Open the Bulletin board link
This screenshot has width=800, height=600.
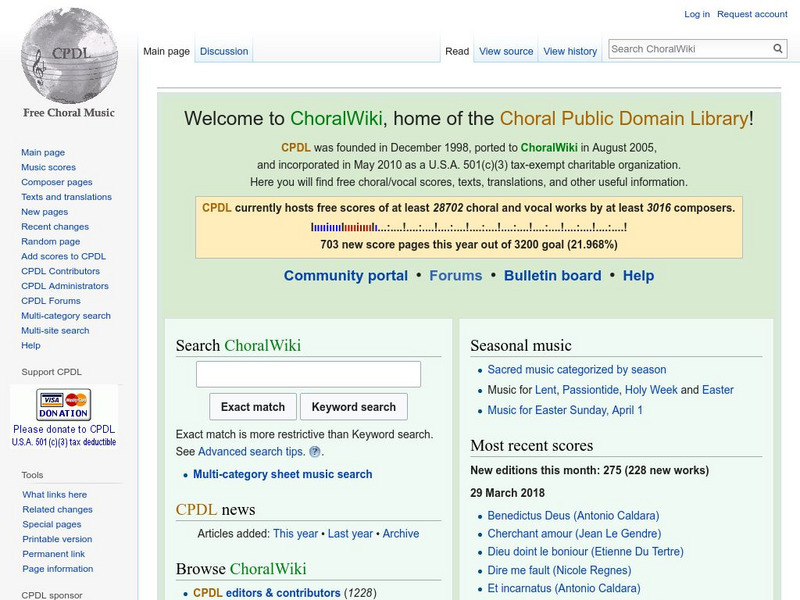click(553, 276)
